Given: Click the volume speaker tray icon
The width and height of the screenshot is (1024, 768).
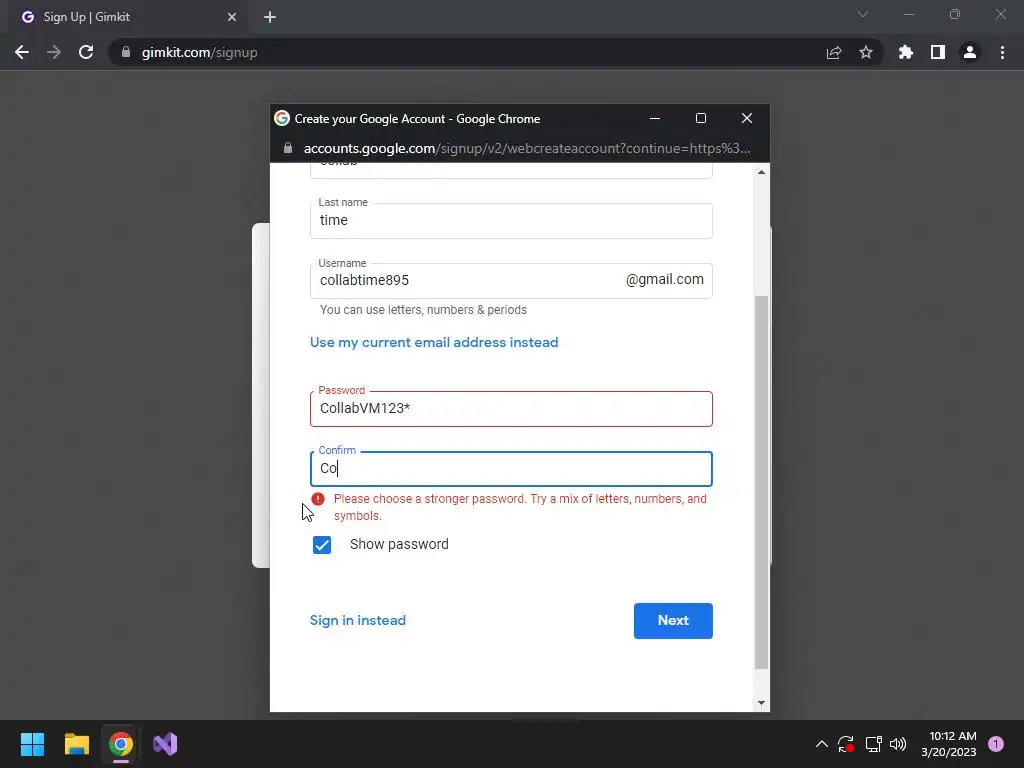Looking at the screenshot, I should [899, 744].
